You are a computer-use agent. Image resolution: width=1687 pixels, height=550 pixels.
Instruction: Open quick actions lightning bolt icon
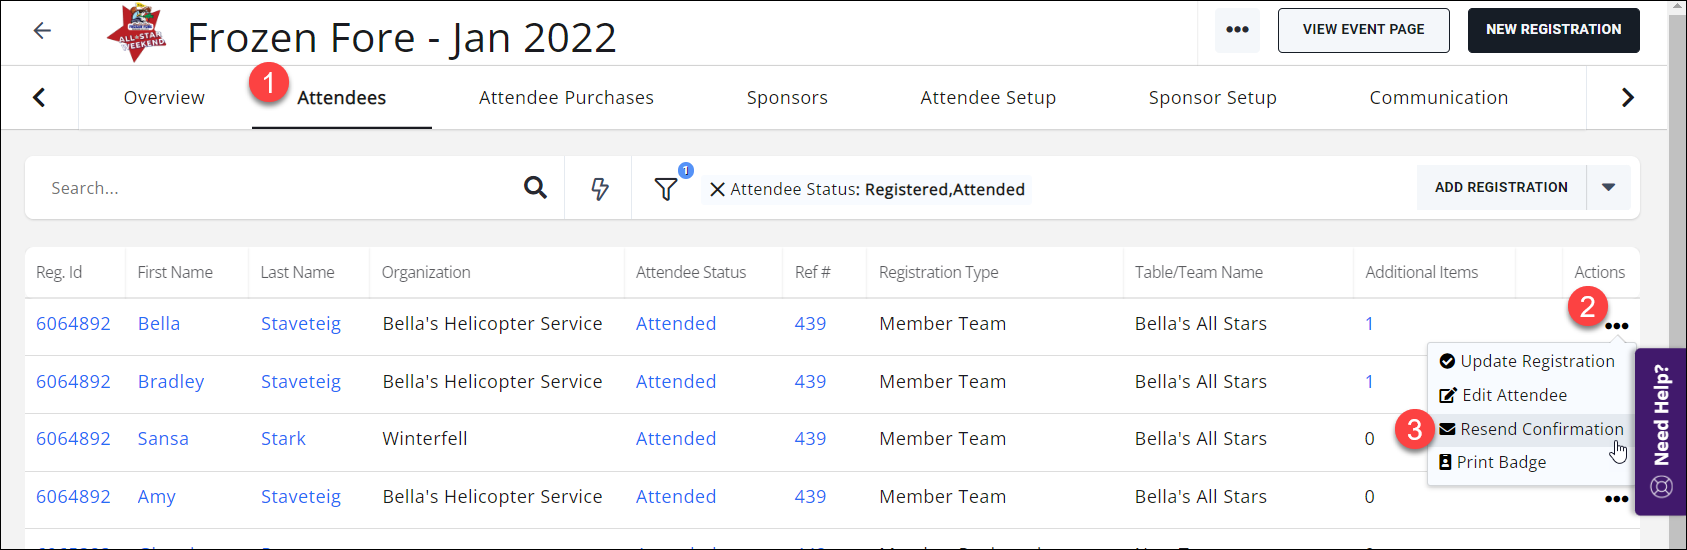coord(599,188)
